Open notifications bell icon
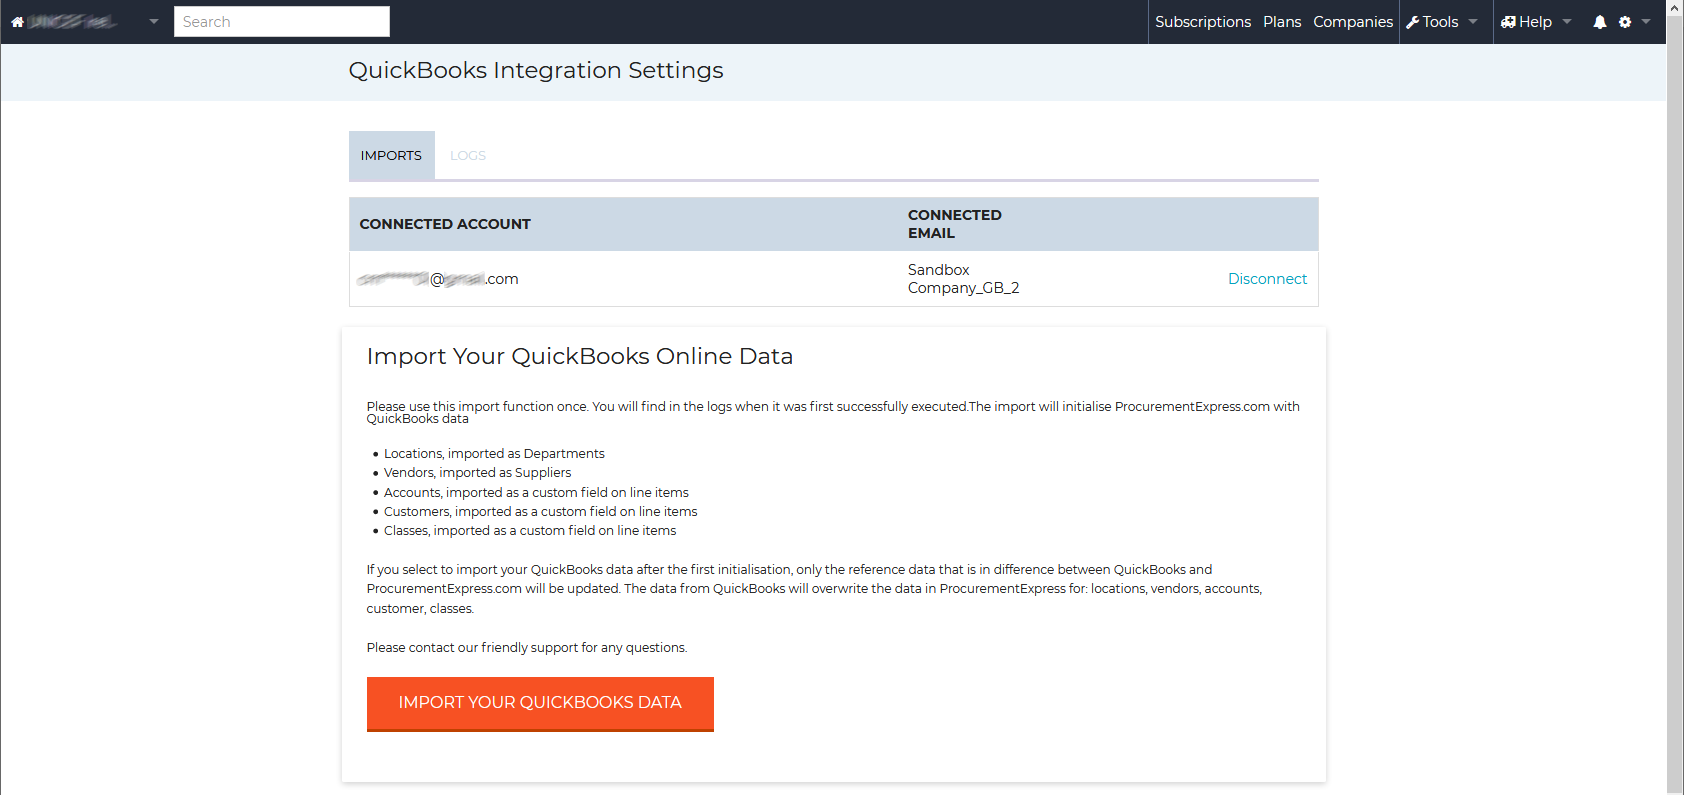Viewport: 1684px width, 795px height. point(1600,22)
